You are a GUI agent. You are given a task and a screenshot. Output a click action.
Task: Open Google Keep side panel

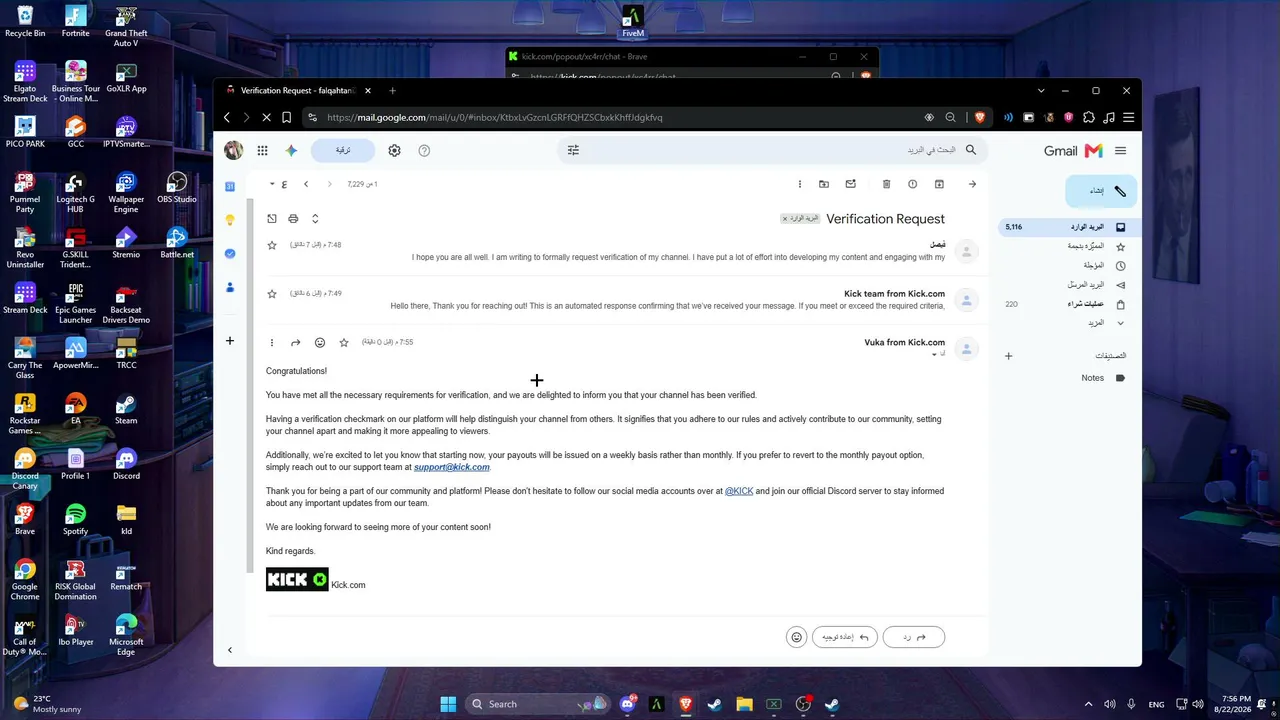tap(230, 220)
